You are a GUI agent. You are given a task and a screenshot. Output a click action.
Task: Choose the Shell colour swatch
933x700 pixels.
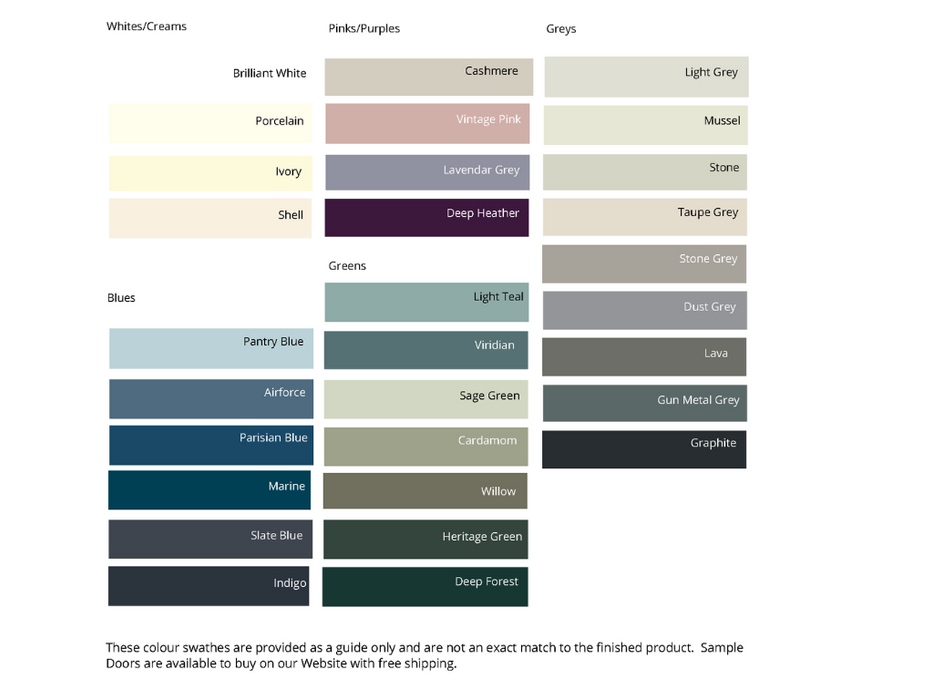(210, 218)
